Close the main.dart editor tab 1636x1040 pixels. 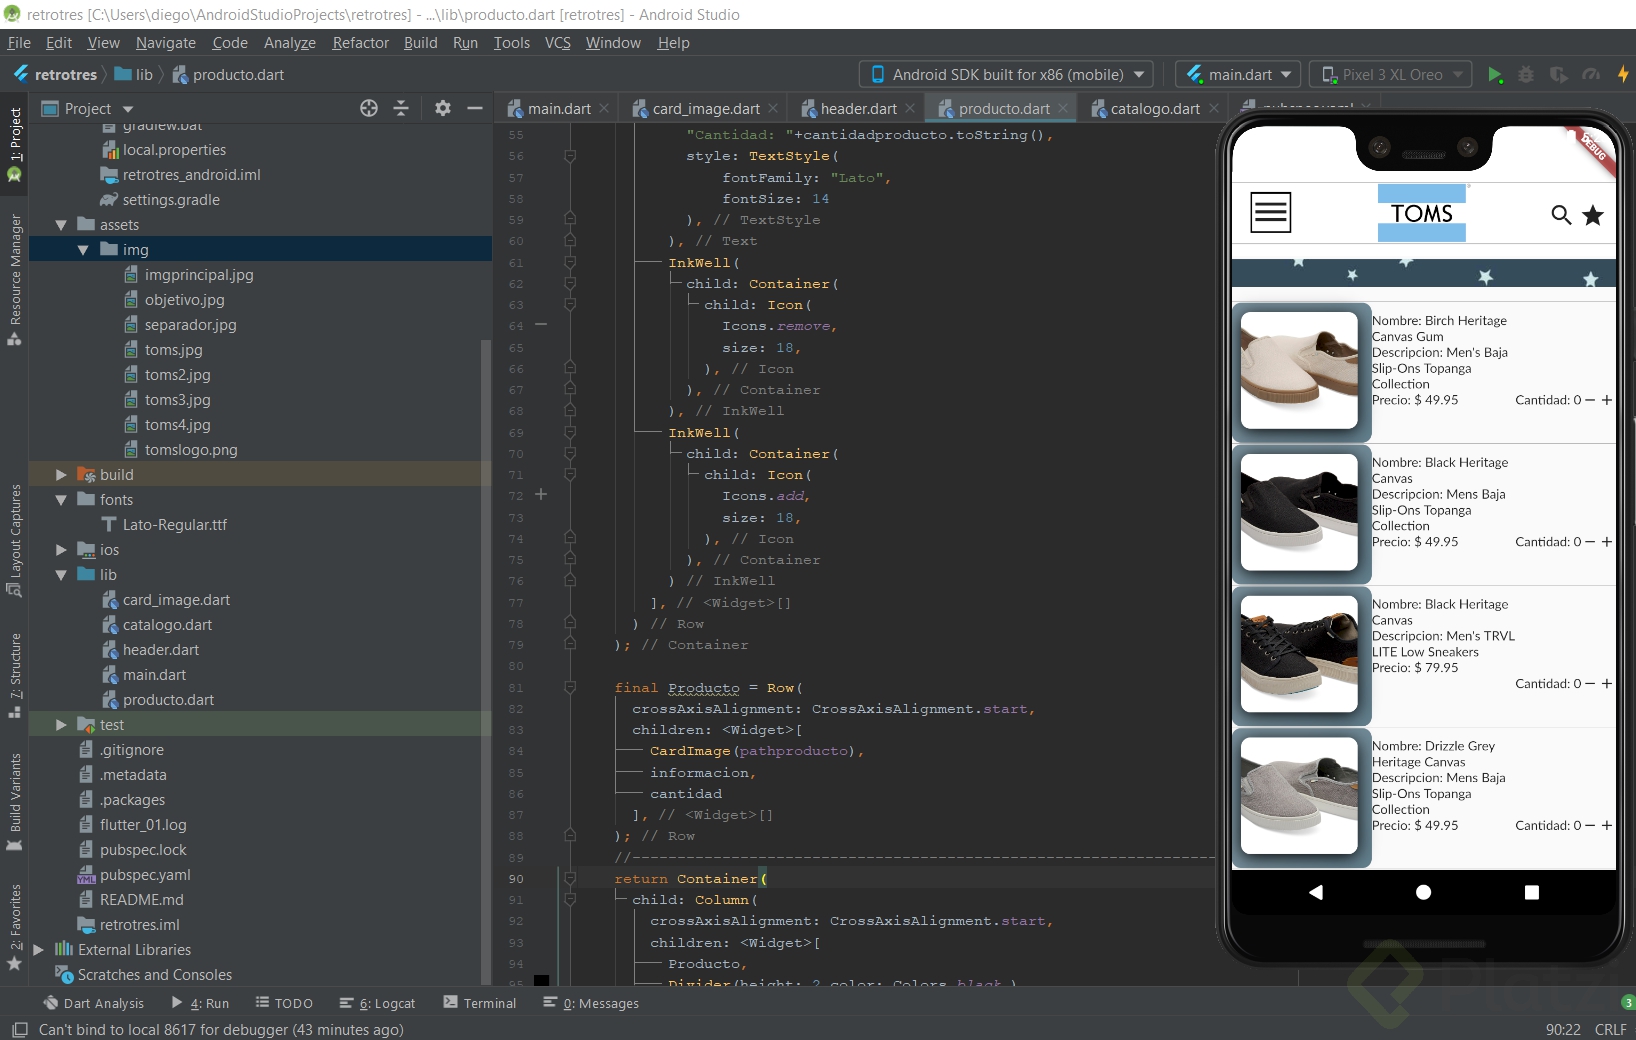(x=604, y=108)
